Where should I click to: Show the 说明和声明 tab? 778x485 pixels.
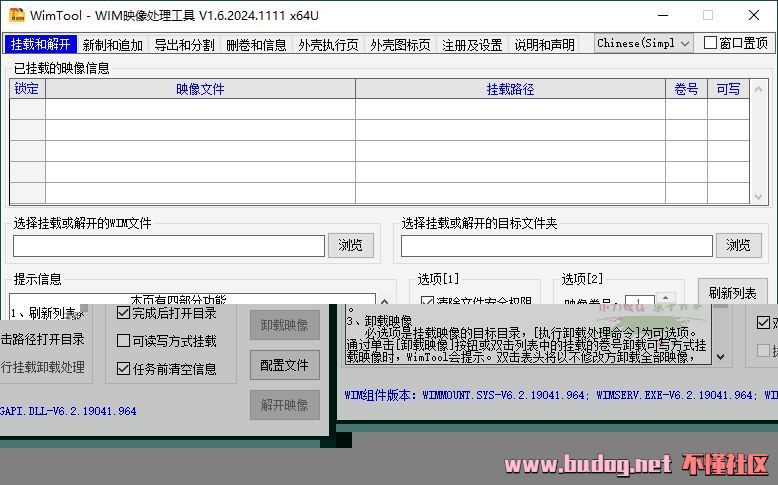[x=544, y=45]
